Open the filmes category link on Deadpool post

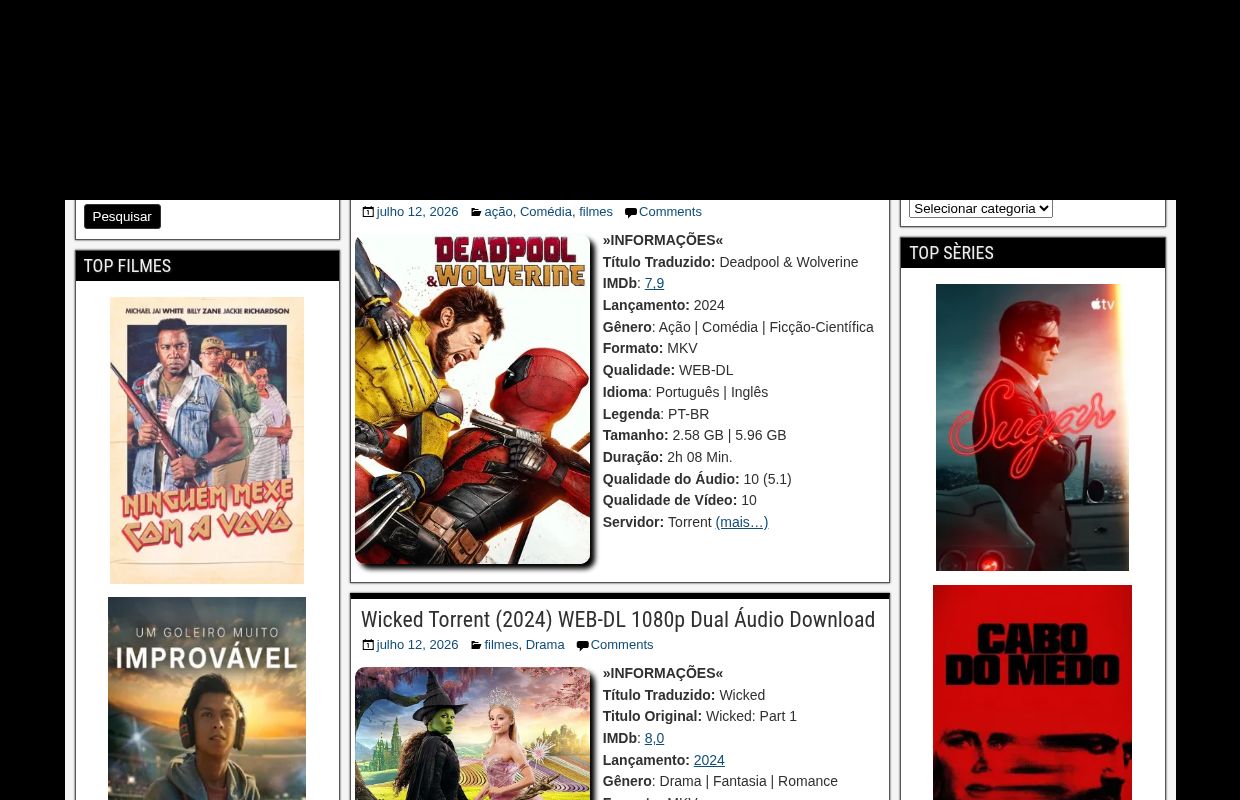tap(596, 211)
